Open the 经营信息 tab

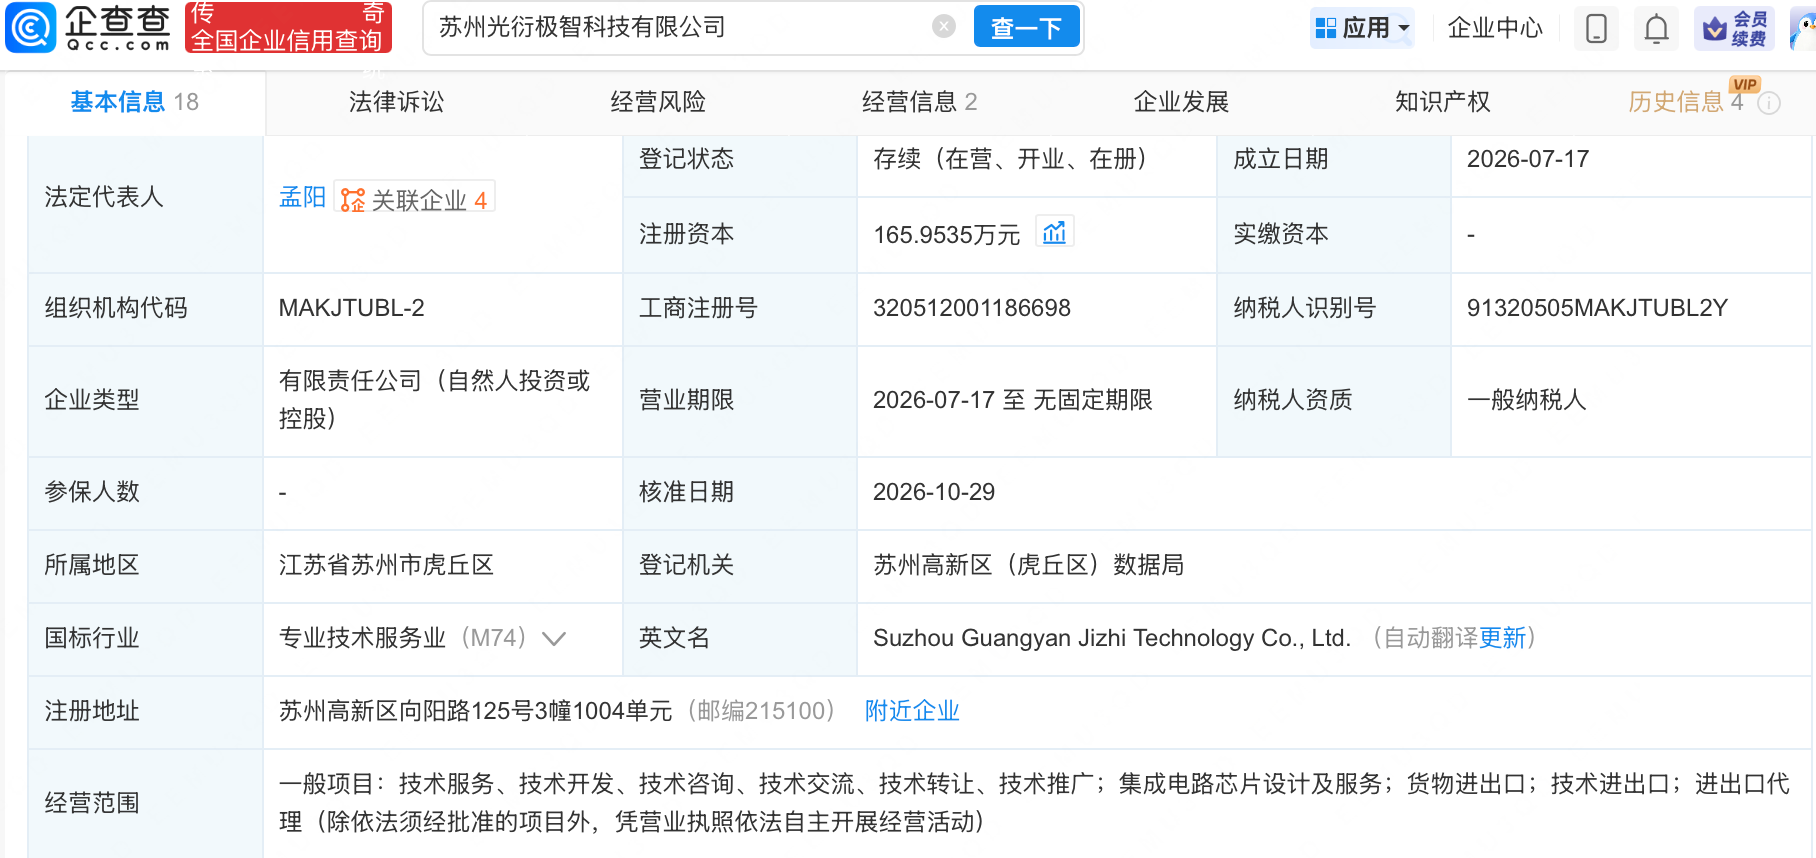click(919, 102)
